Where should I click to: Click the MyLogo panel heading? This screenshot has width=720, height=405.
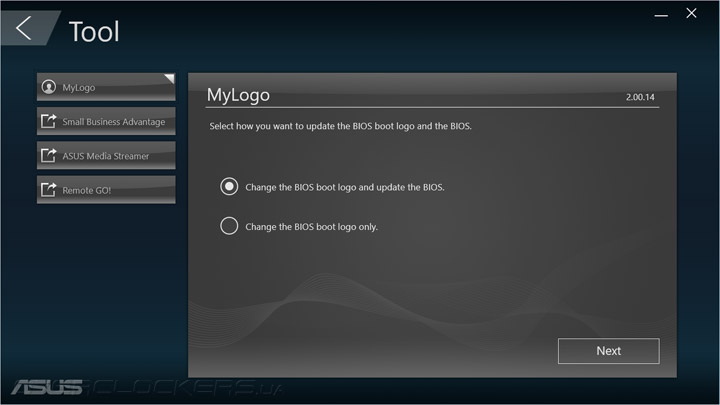(x=238, y=95)
